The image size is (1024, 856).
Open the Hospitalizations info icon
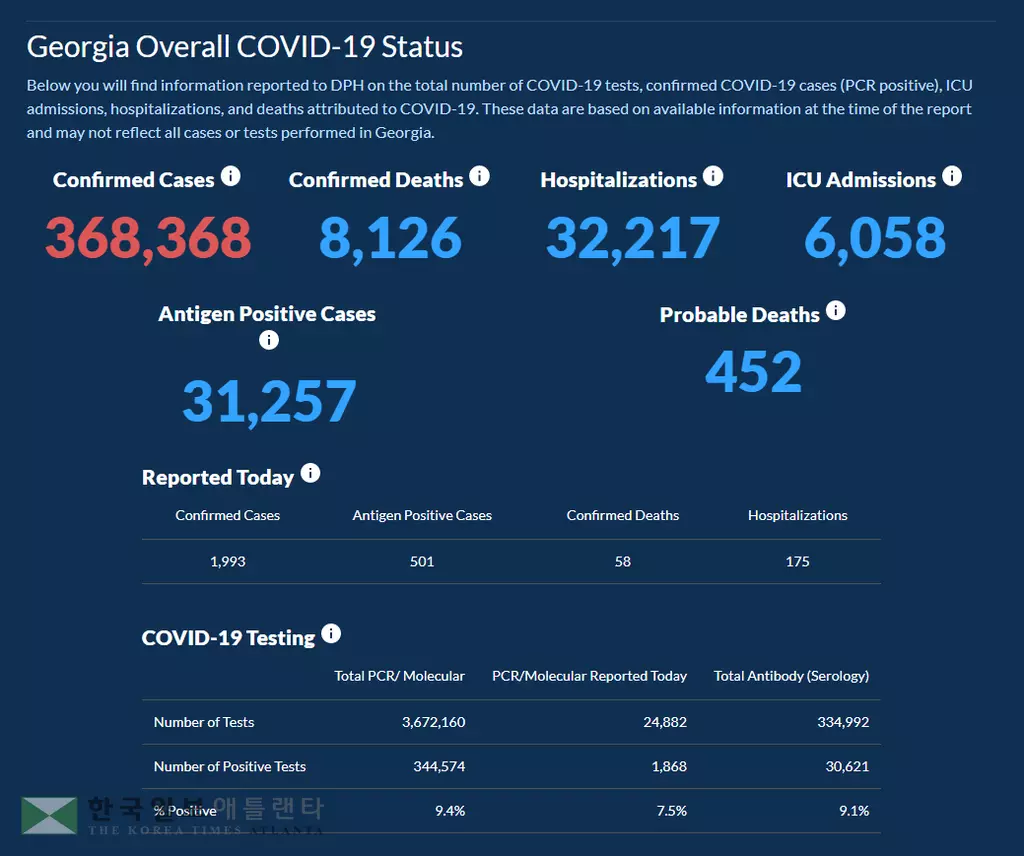click(x=713, y=177)
